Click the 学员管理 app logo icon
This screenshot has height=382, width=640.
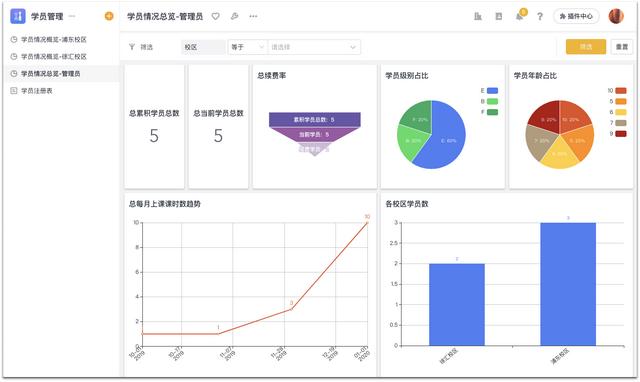[x=18, y=16]
